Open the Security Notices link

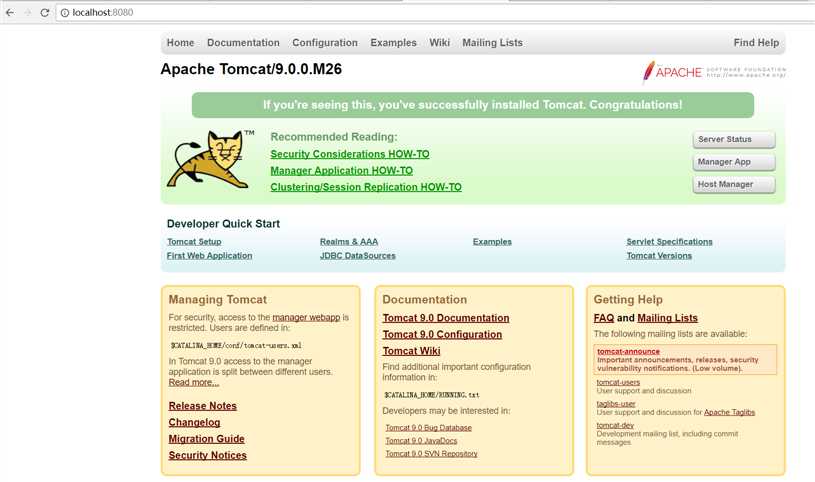[x=207, y=455]
